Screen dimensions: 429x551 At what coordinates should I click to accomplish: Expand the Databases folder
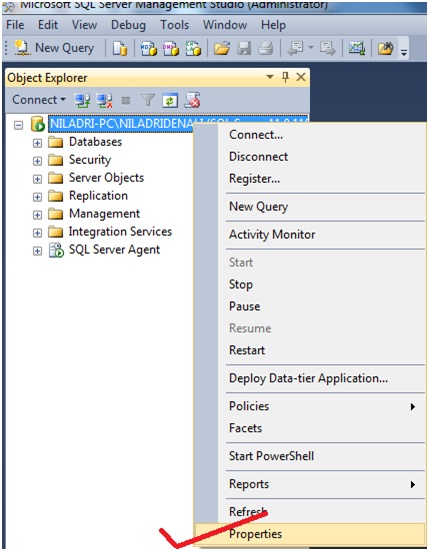tap(37, 143)
